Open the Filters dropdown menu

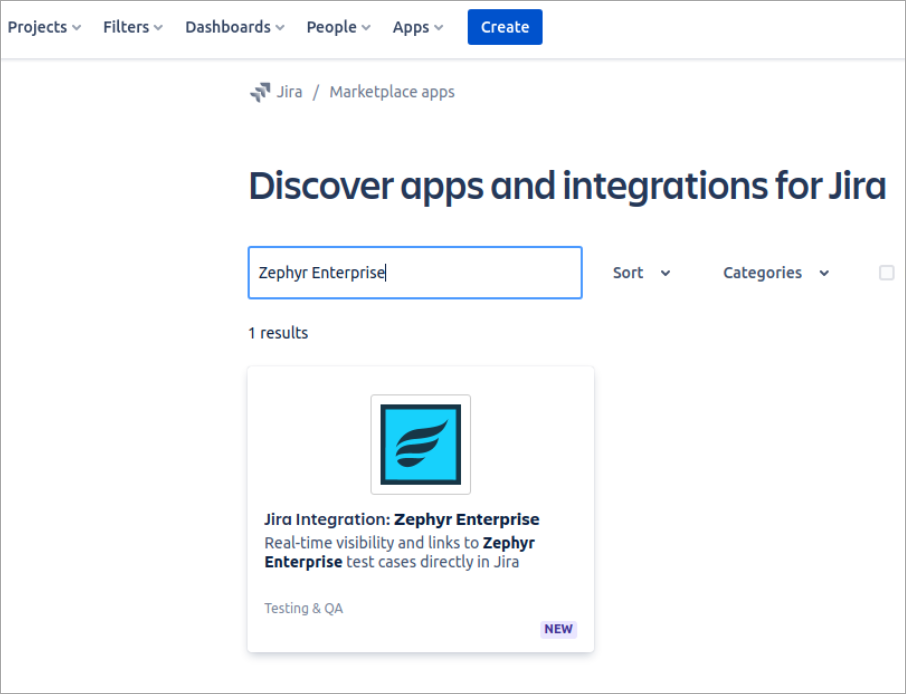pos(132,27)
